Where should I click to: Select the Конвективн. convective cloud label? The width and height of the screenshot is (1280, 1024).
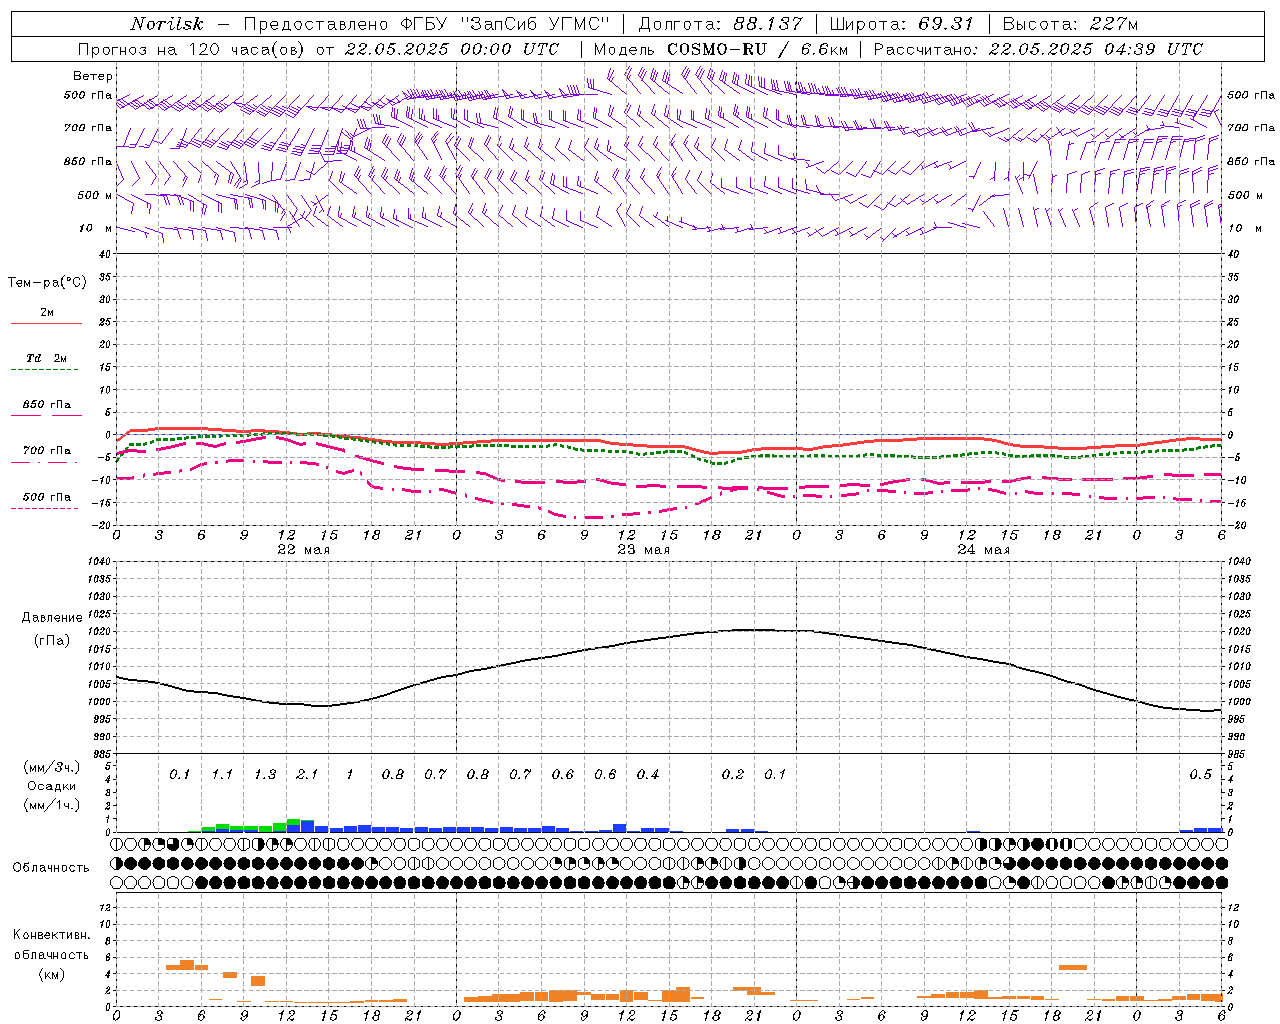[51, 935]
